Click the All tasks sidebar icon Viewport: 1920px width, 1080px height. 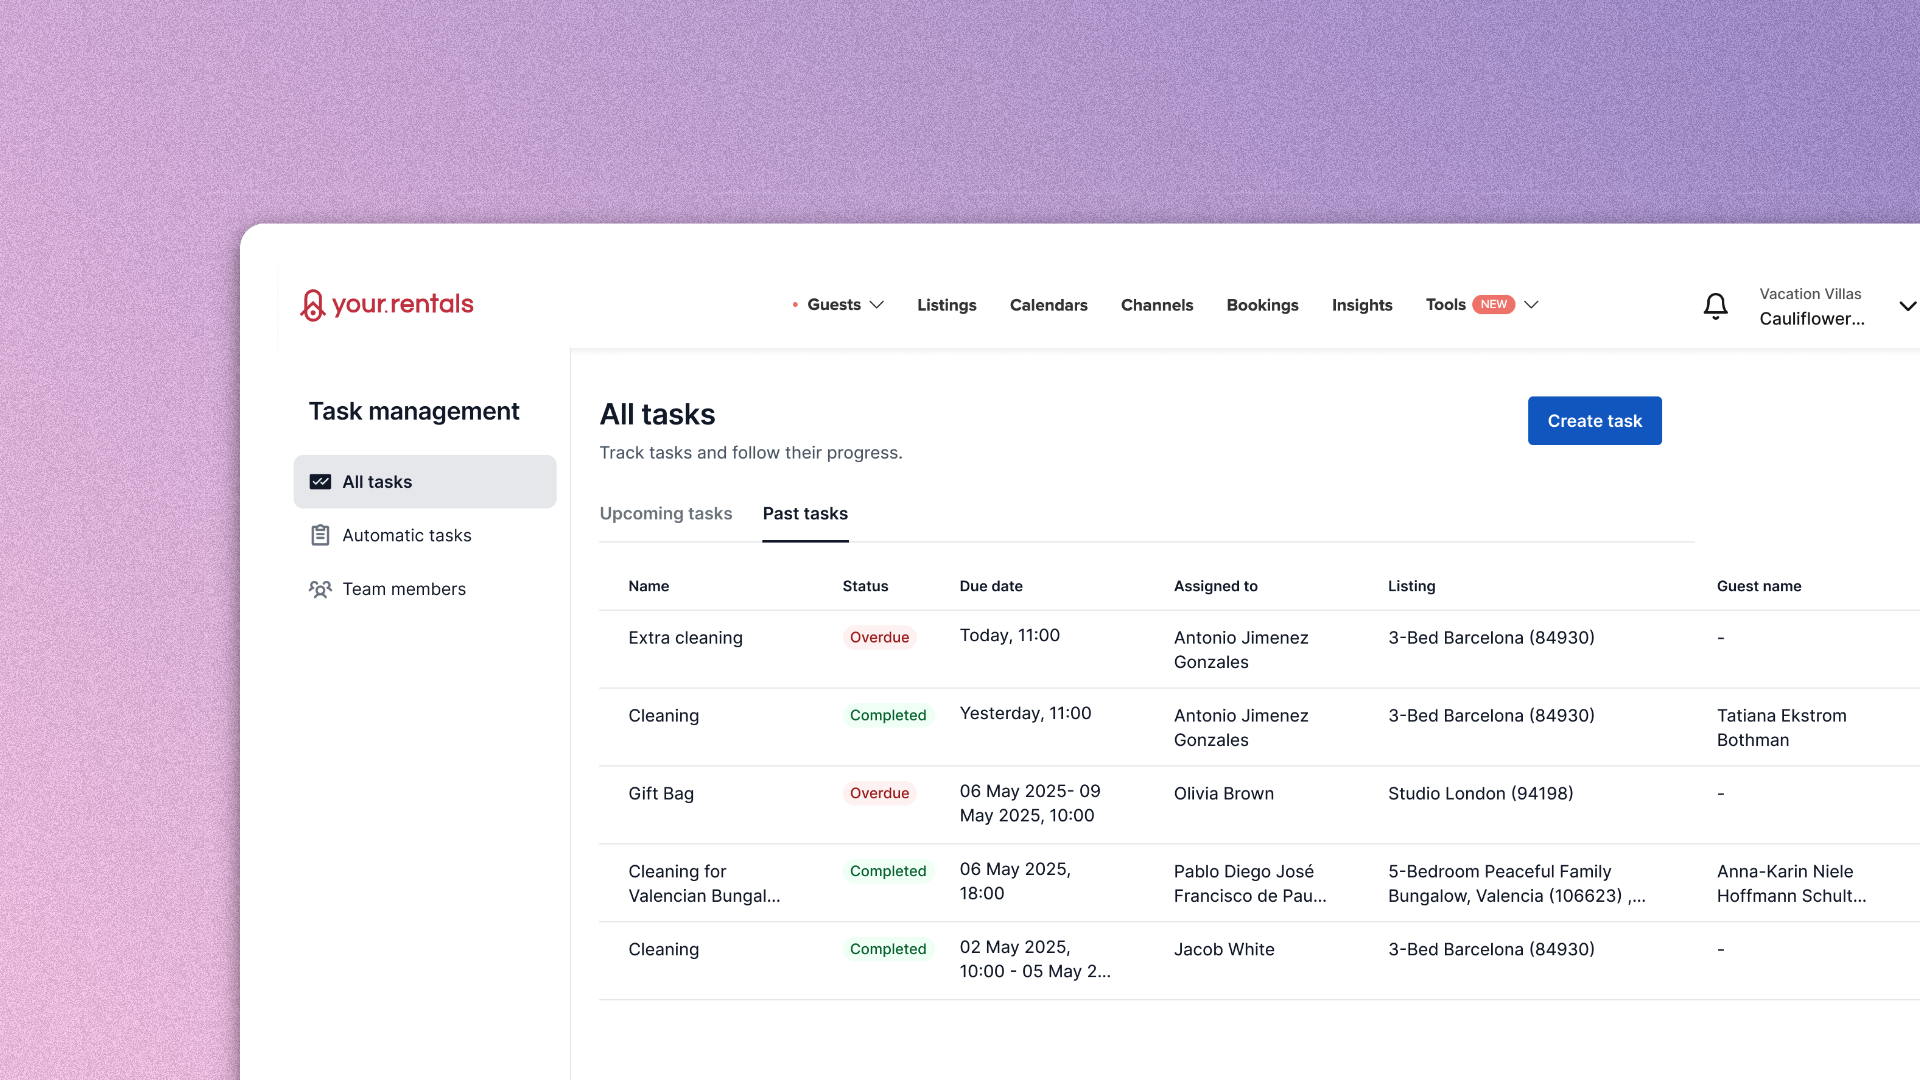(320, 482)
